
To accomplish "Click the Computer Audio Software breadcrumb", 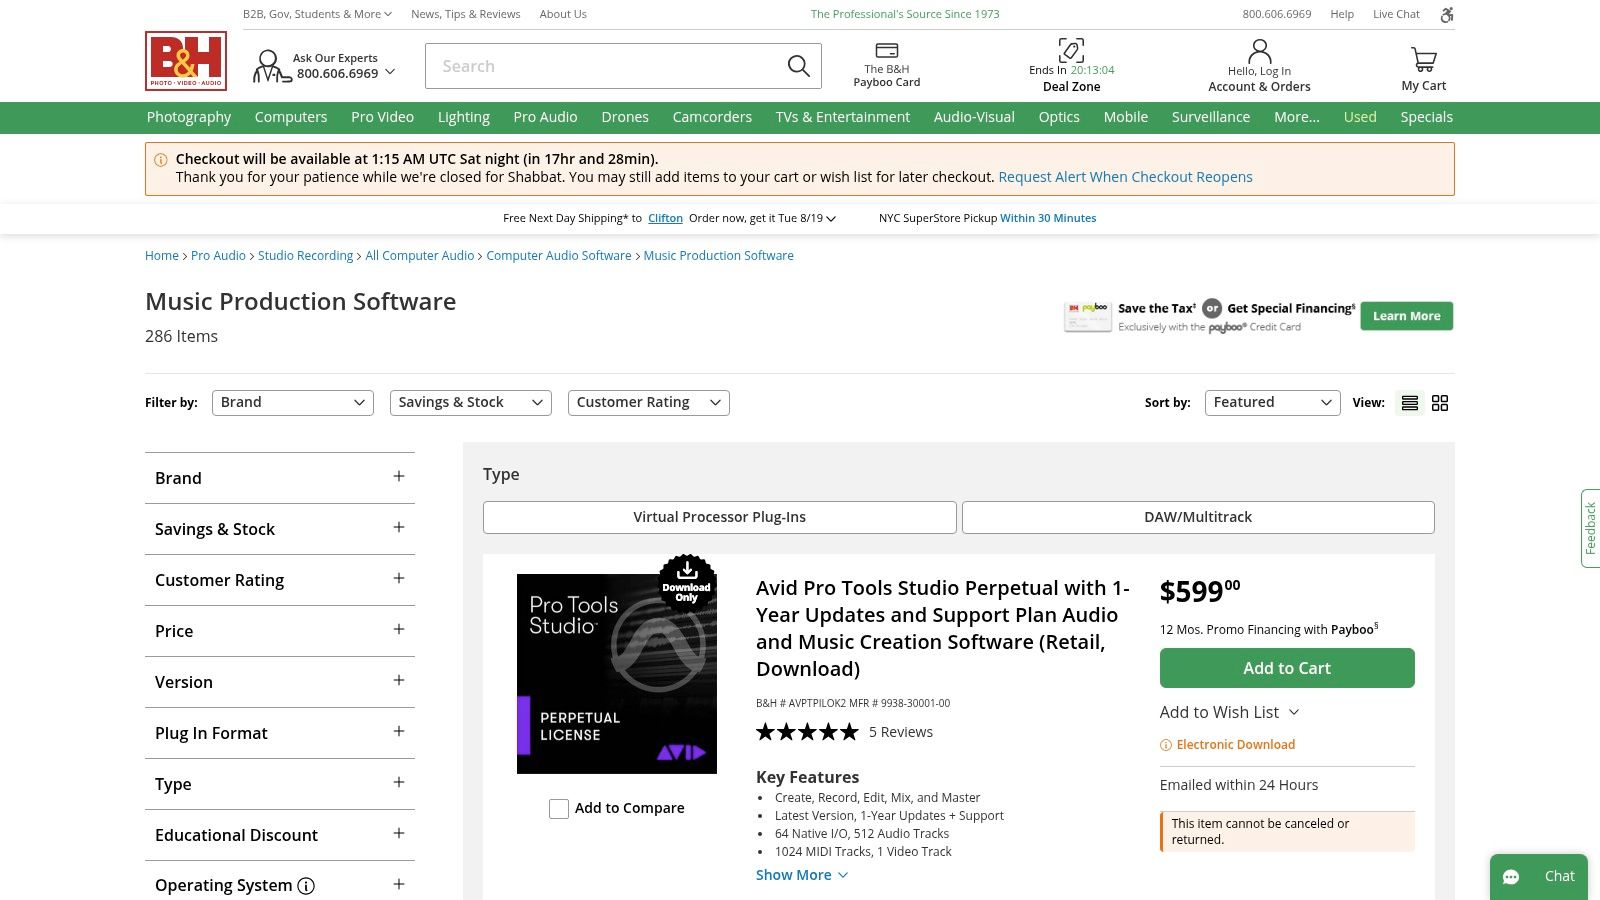I will pyautogui.click(x=559, y=256).
